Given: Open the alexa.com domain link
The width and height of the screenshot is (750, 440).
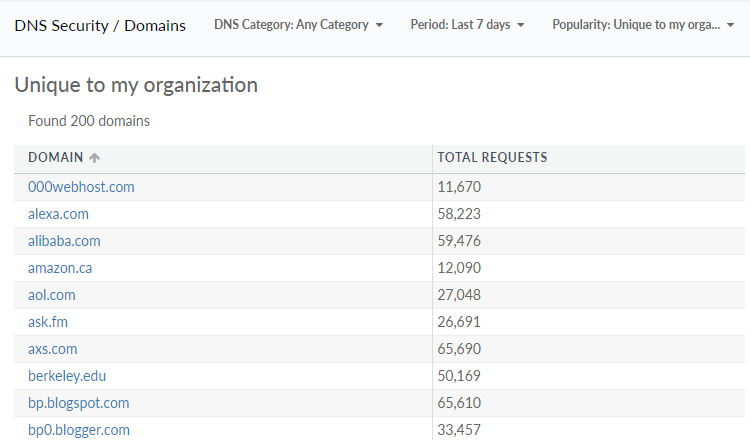Looking at the screenshot, I should coord(58,214).
